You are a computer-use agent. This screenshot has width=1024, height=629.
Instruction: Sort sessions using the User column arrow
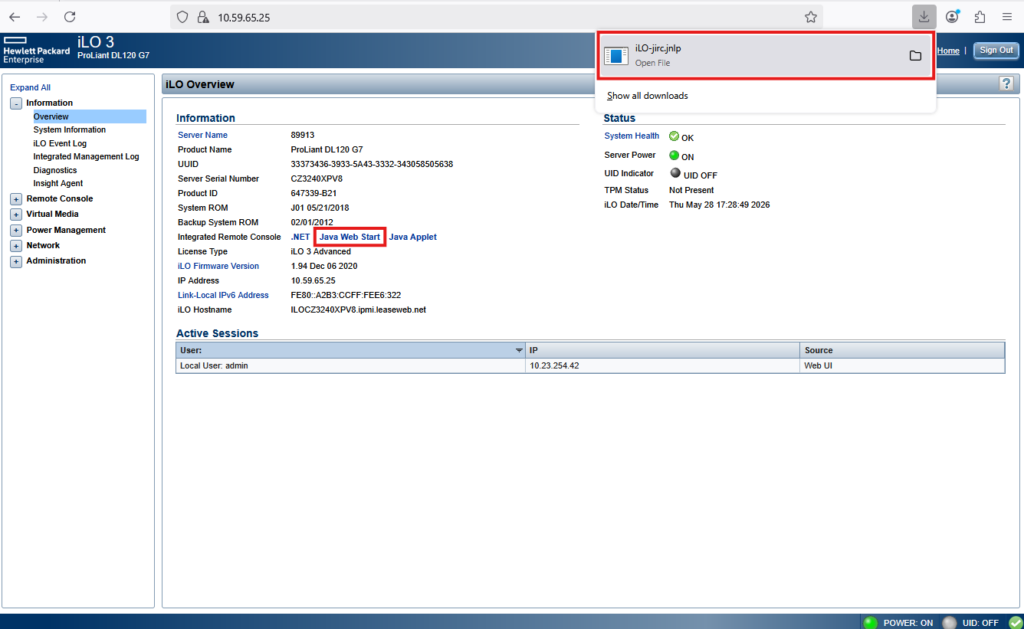(x=519, y=350)
